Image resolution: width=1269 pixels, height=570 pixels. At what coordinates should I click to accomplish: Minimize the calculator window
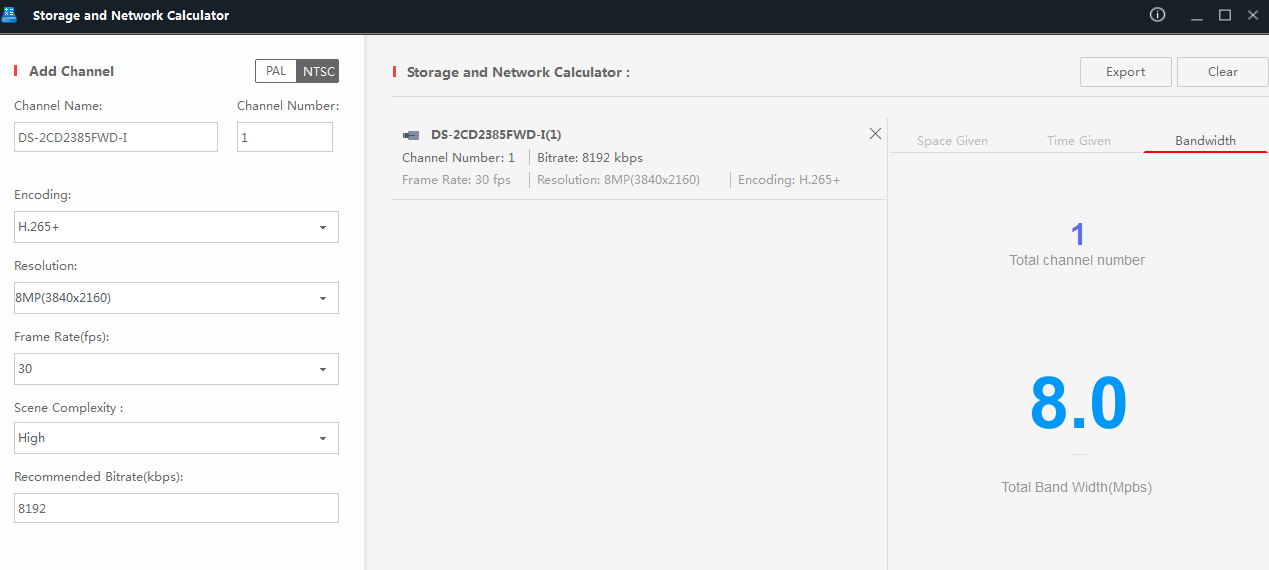pos(1196,16)
